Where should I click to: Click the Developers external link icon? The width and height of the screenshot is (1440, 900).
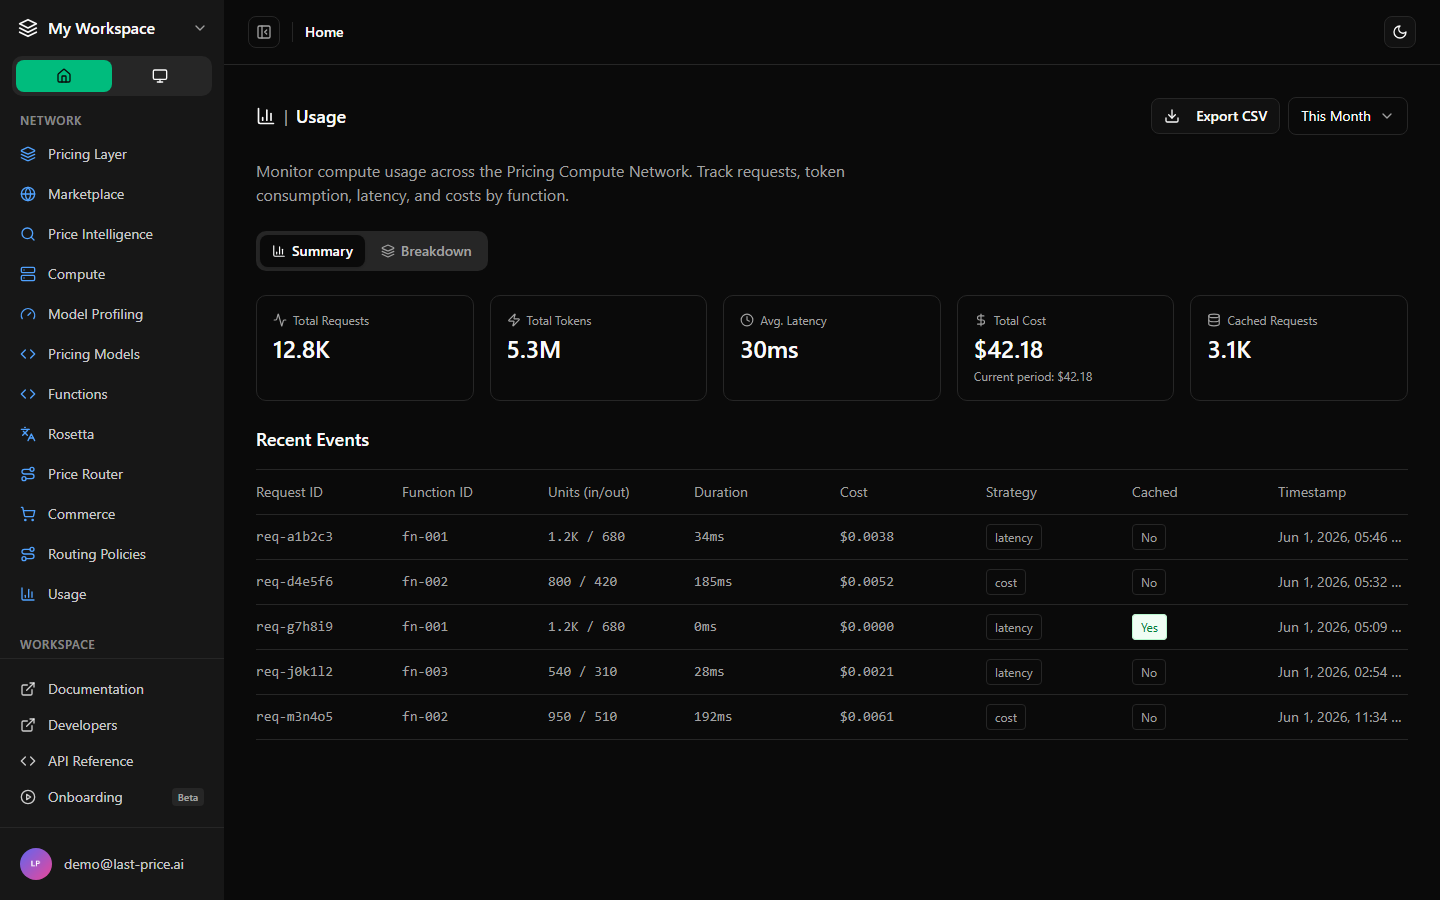point(28,725)
